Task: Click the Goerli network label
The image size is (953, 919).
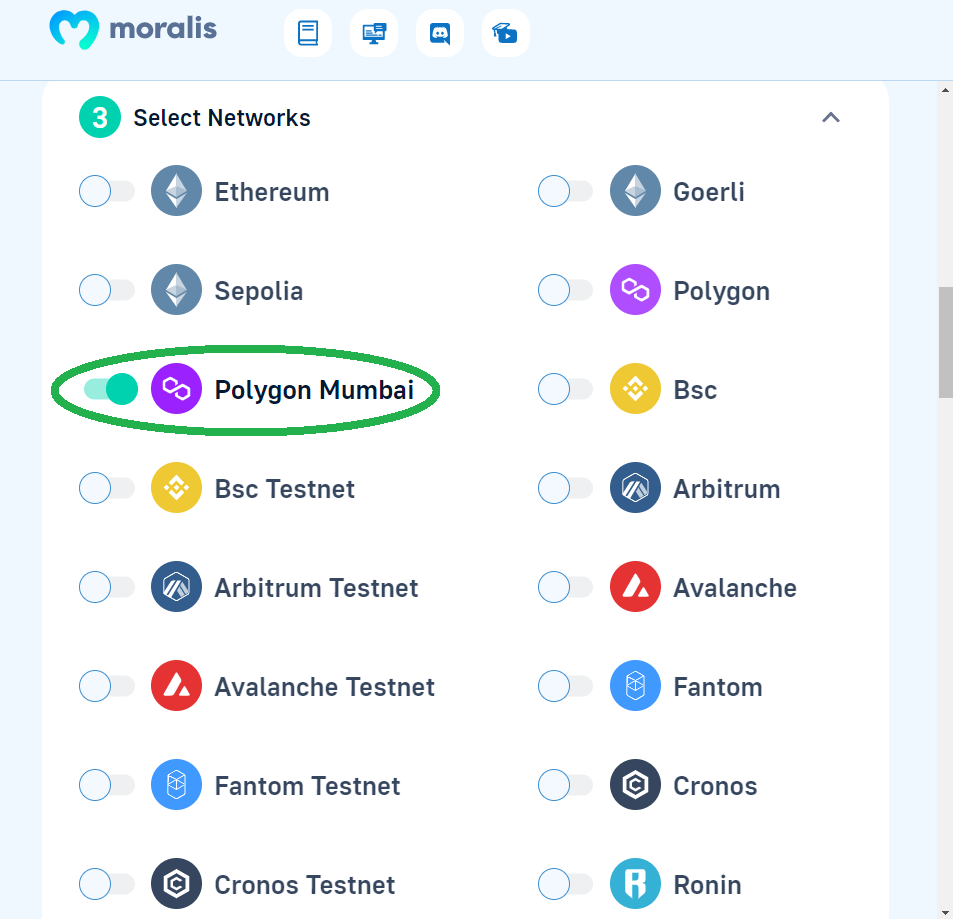Action: [709, 192]
